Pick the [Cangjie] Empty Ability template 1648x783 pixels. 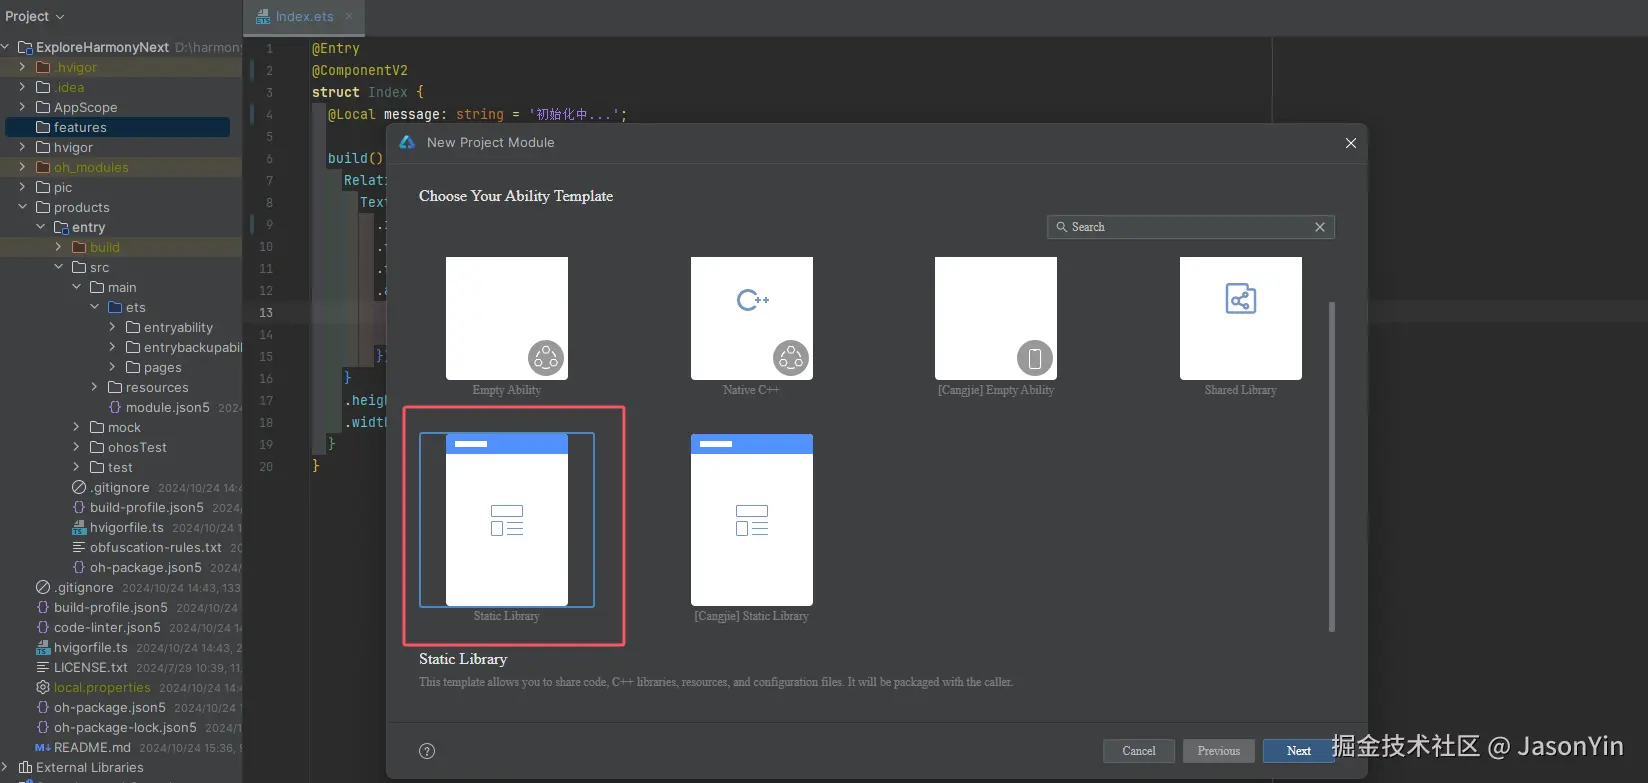(996, 318)
